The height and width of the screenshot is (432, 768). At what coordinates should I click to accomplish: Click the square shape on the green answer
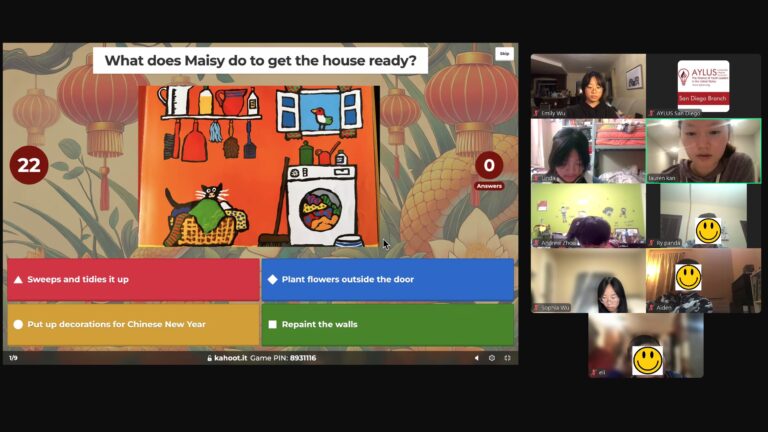coord(273,324)
